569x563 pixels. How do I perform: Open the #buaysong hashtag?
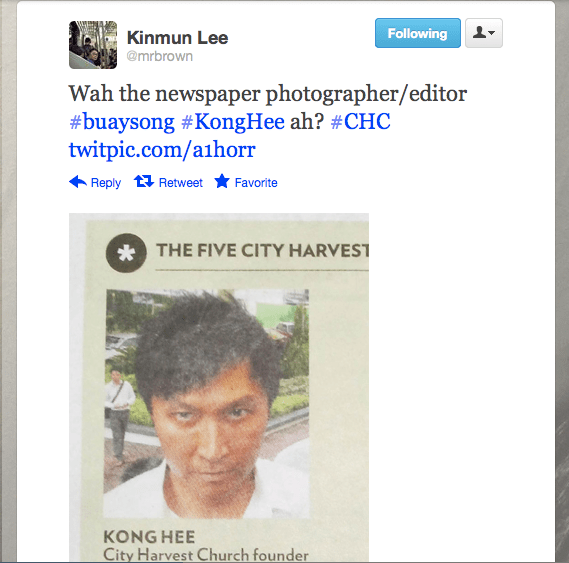click(x=122, y=121)
